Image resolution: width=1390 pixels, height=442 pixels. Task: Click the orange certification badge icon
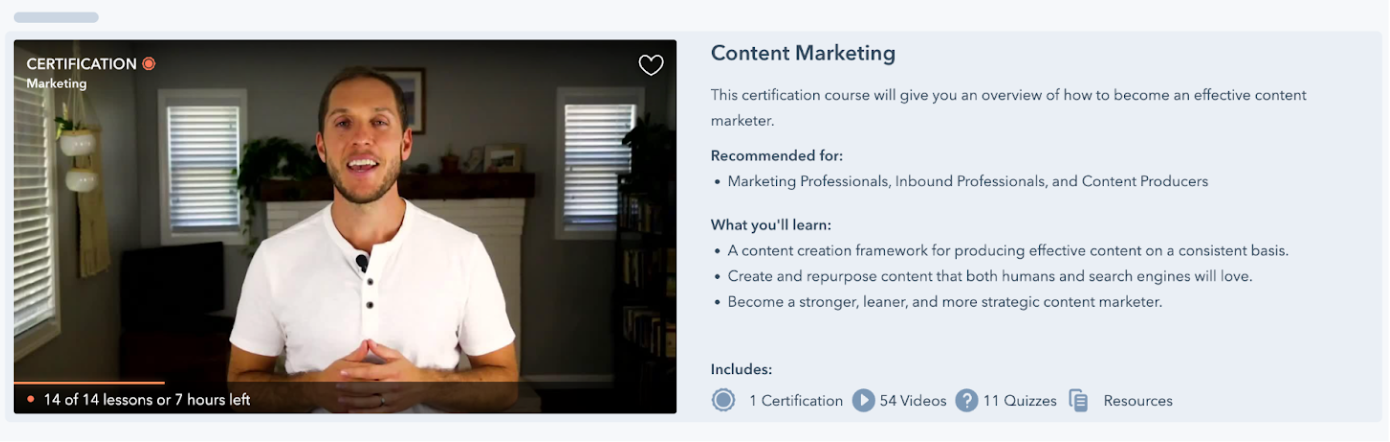pos(149,64)
